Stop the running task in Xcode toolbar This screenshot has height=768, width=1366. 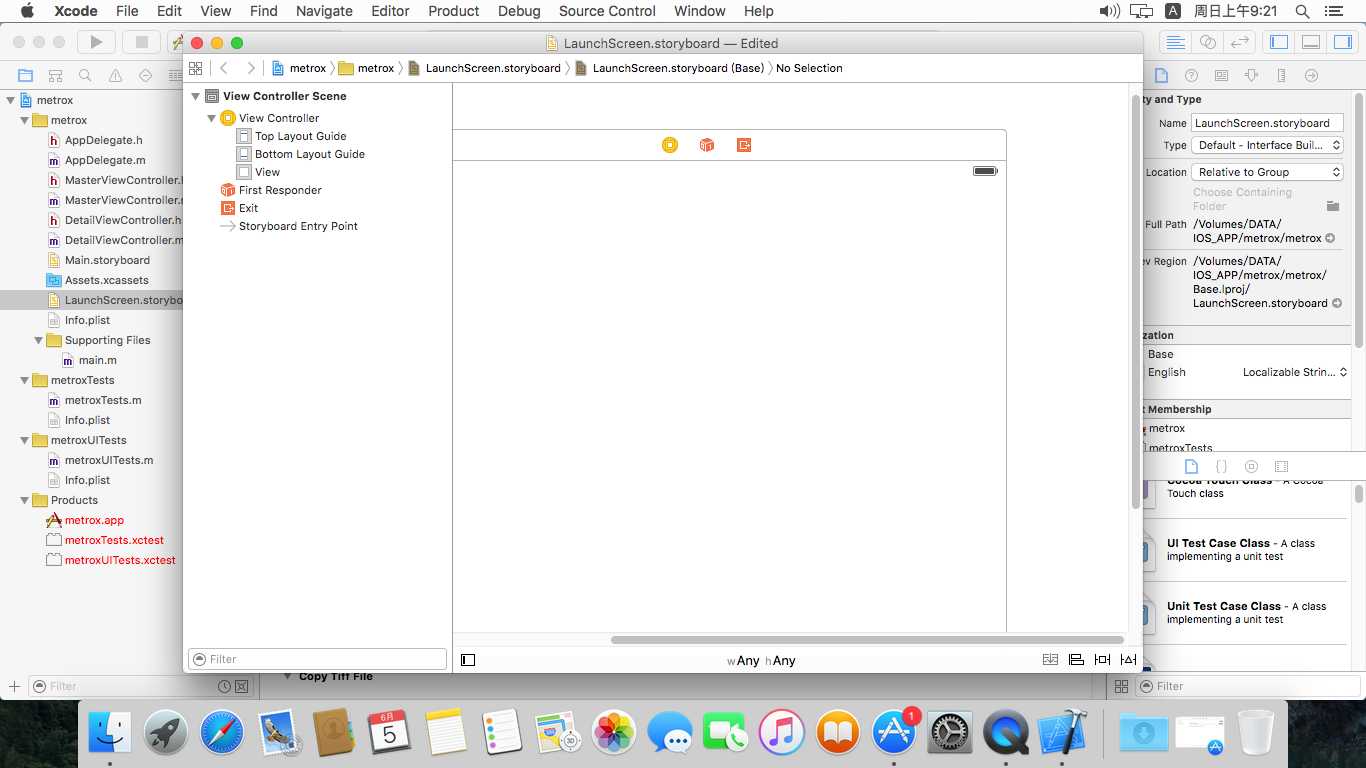[x=142, y=42]
